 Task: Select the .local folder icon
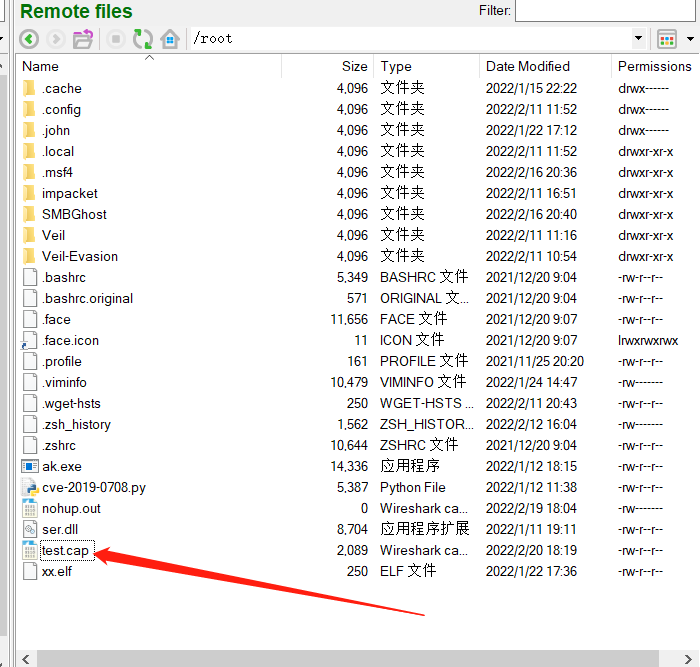click(29, 151)
